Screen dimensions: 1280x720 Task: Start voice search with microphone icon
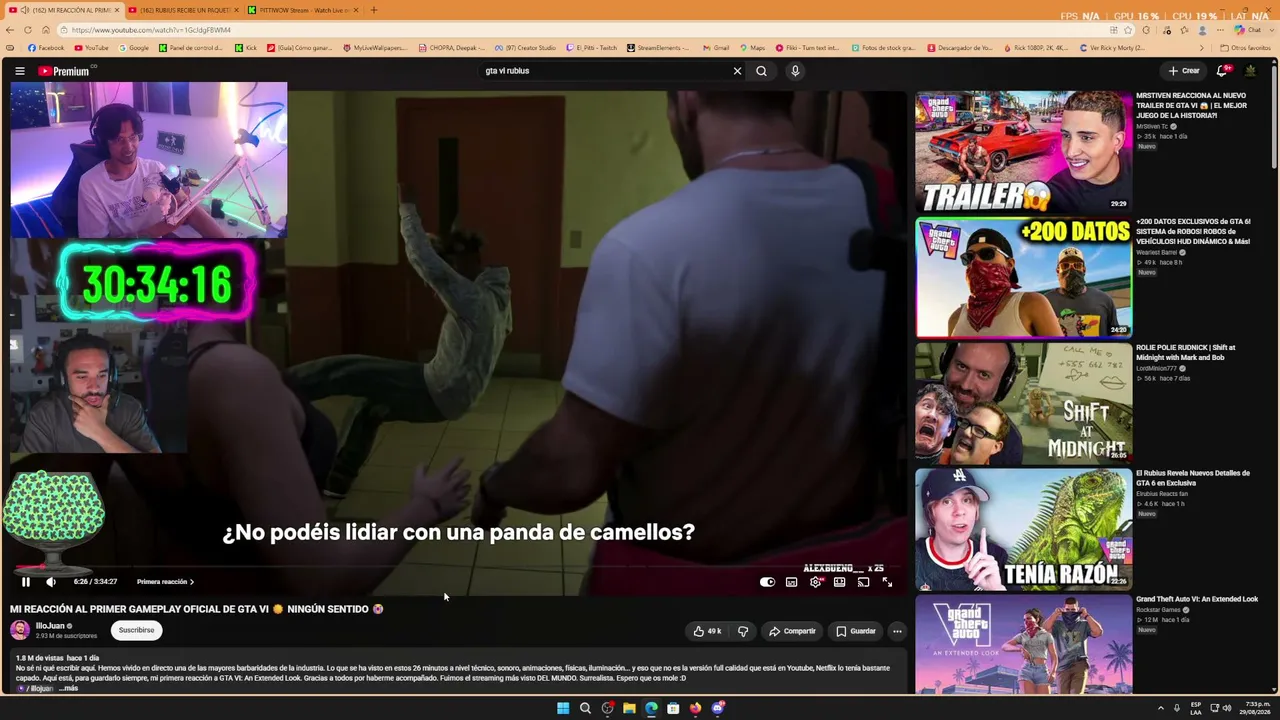coord(795,71)
